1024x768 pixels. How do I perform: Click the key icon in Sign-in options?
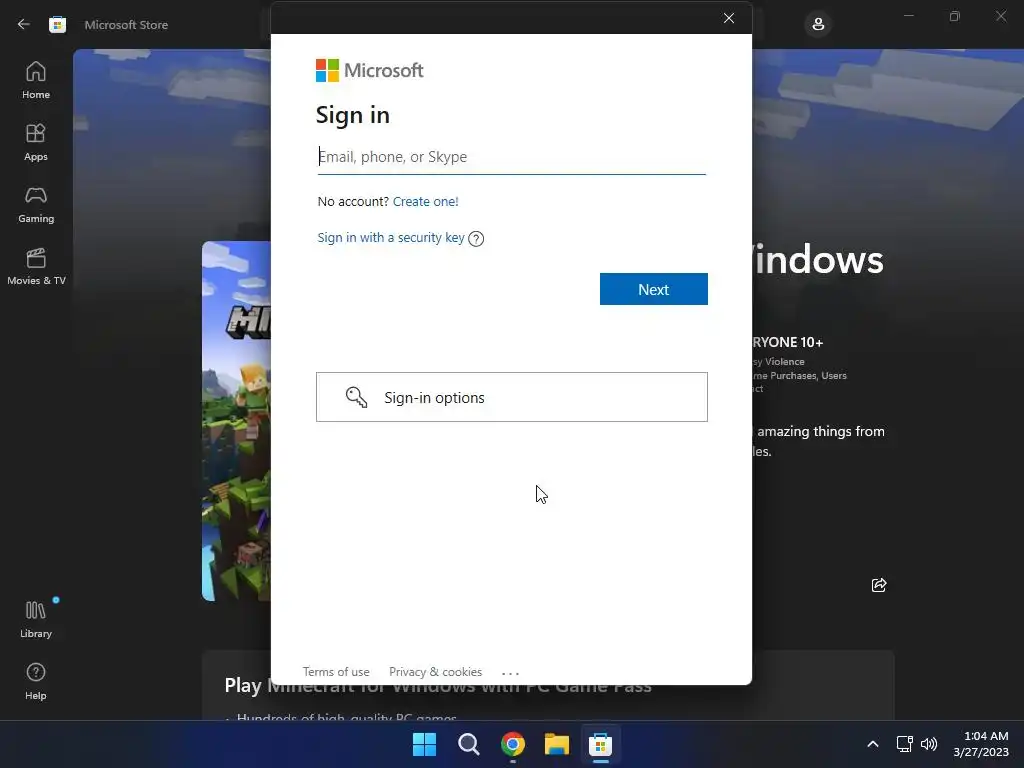[x=357, y=397]
